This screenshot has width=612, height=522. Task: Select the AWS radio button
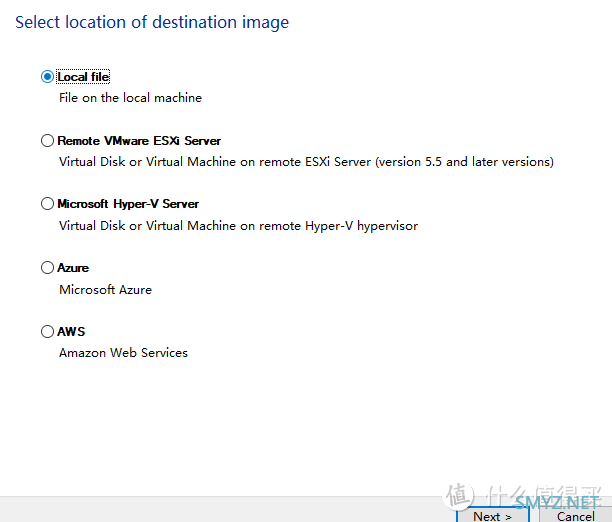[x=47, y=331]
